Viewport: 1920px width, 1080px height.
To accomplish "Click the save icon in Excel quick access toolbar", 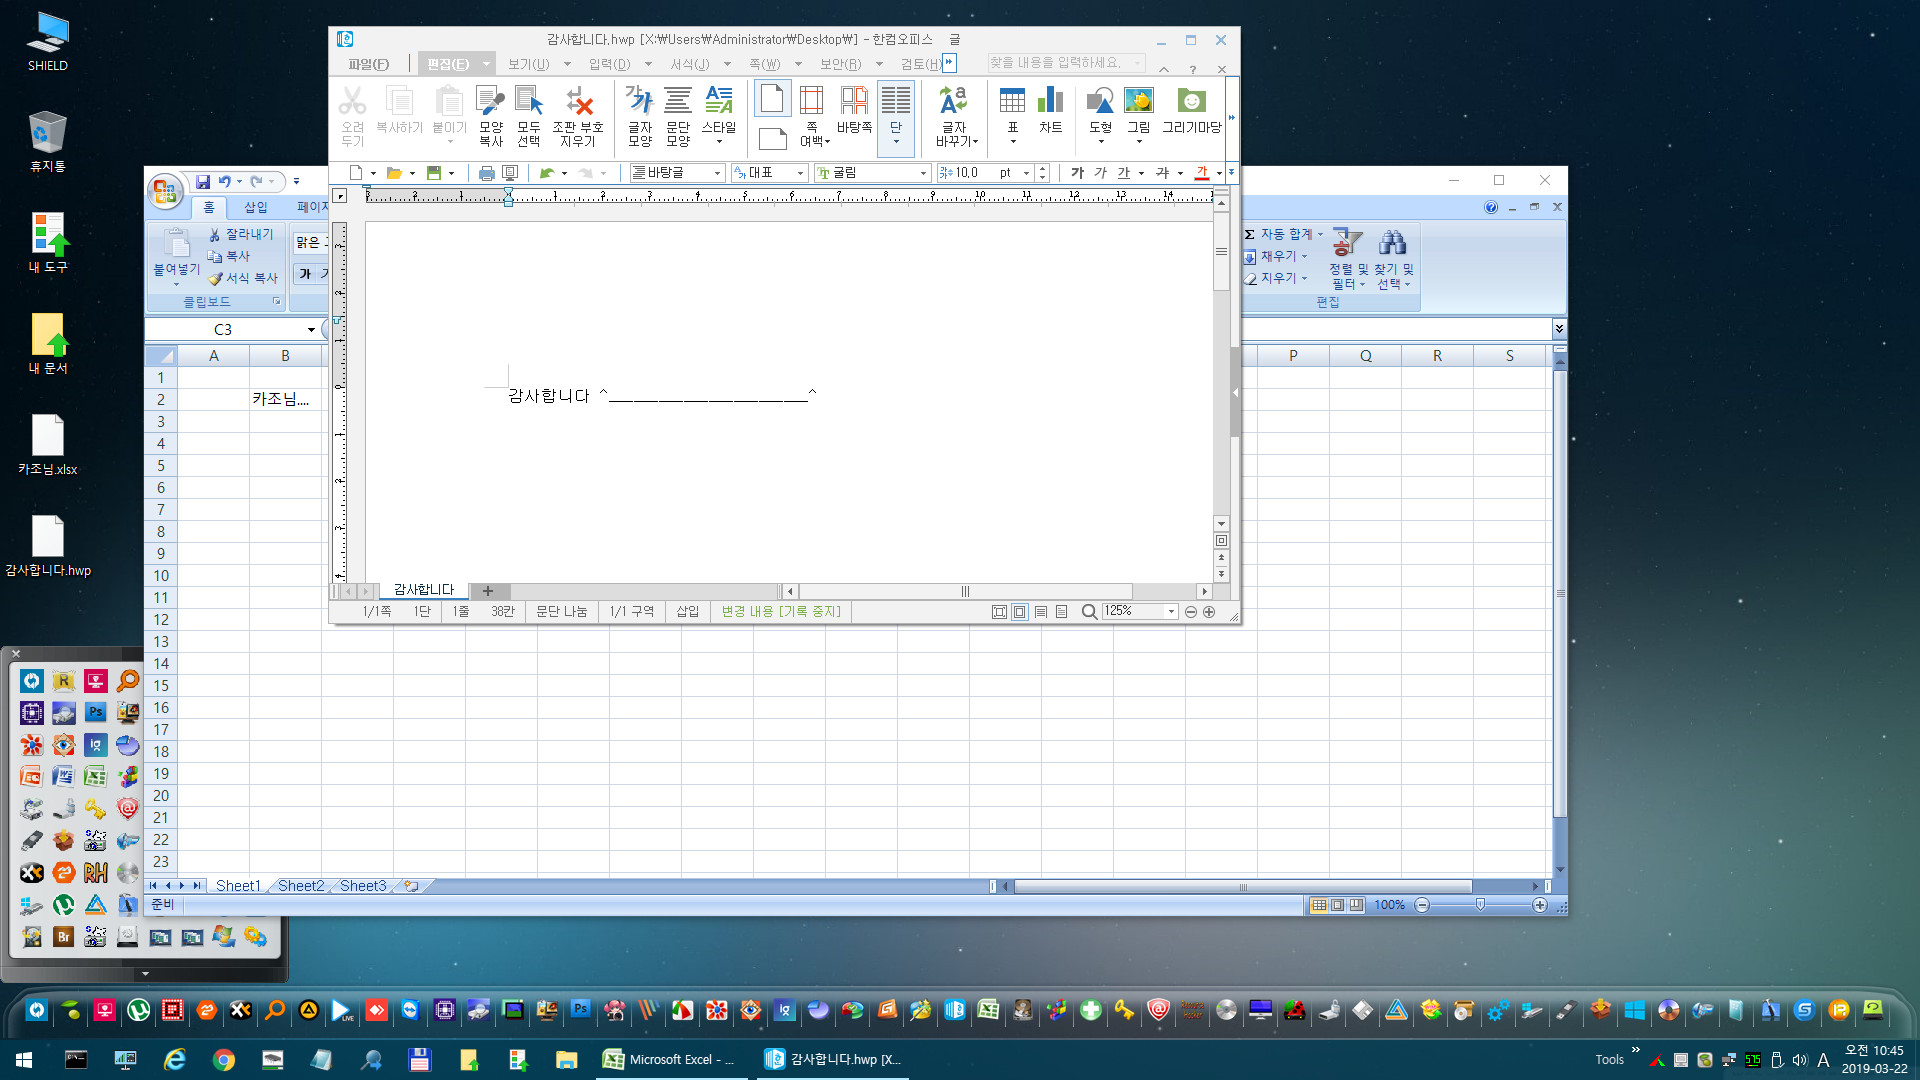I will 203,182.
